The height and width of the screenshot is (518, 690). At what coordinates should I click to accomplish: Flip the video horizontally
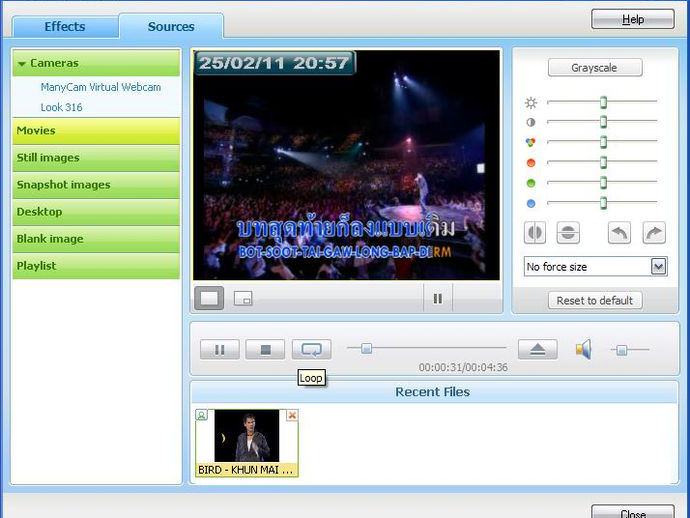point(535,233)
